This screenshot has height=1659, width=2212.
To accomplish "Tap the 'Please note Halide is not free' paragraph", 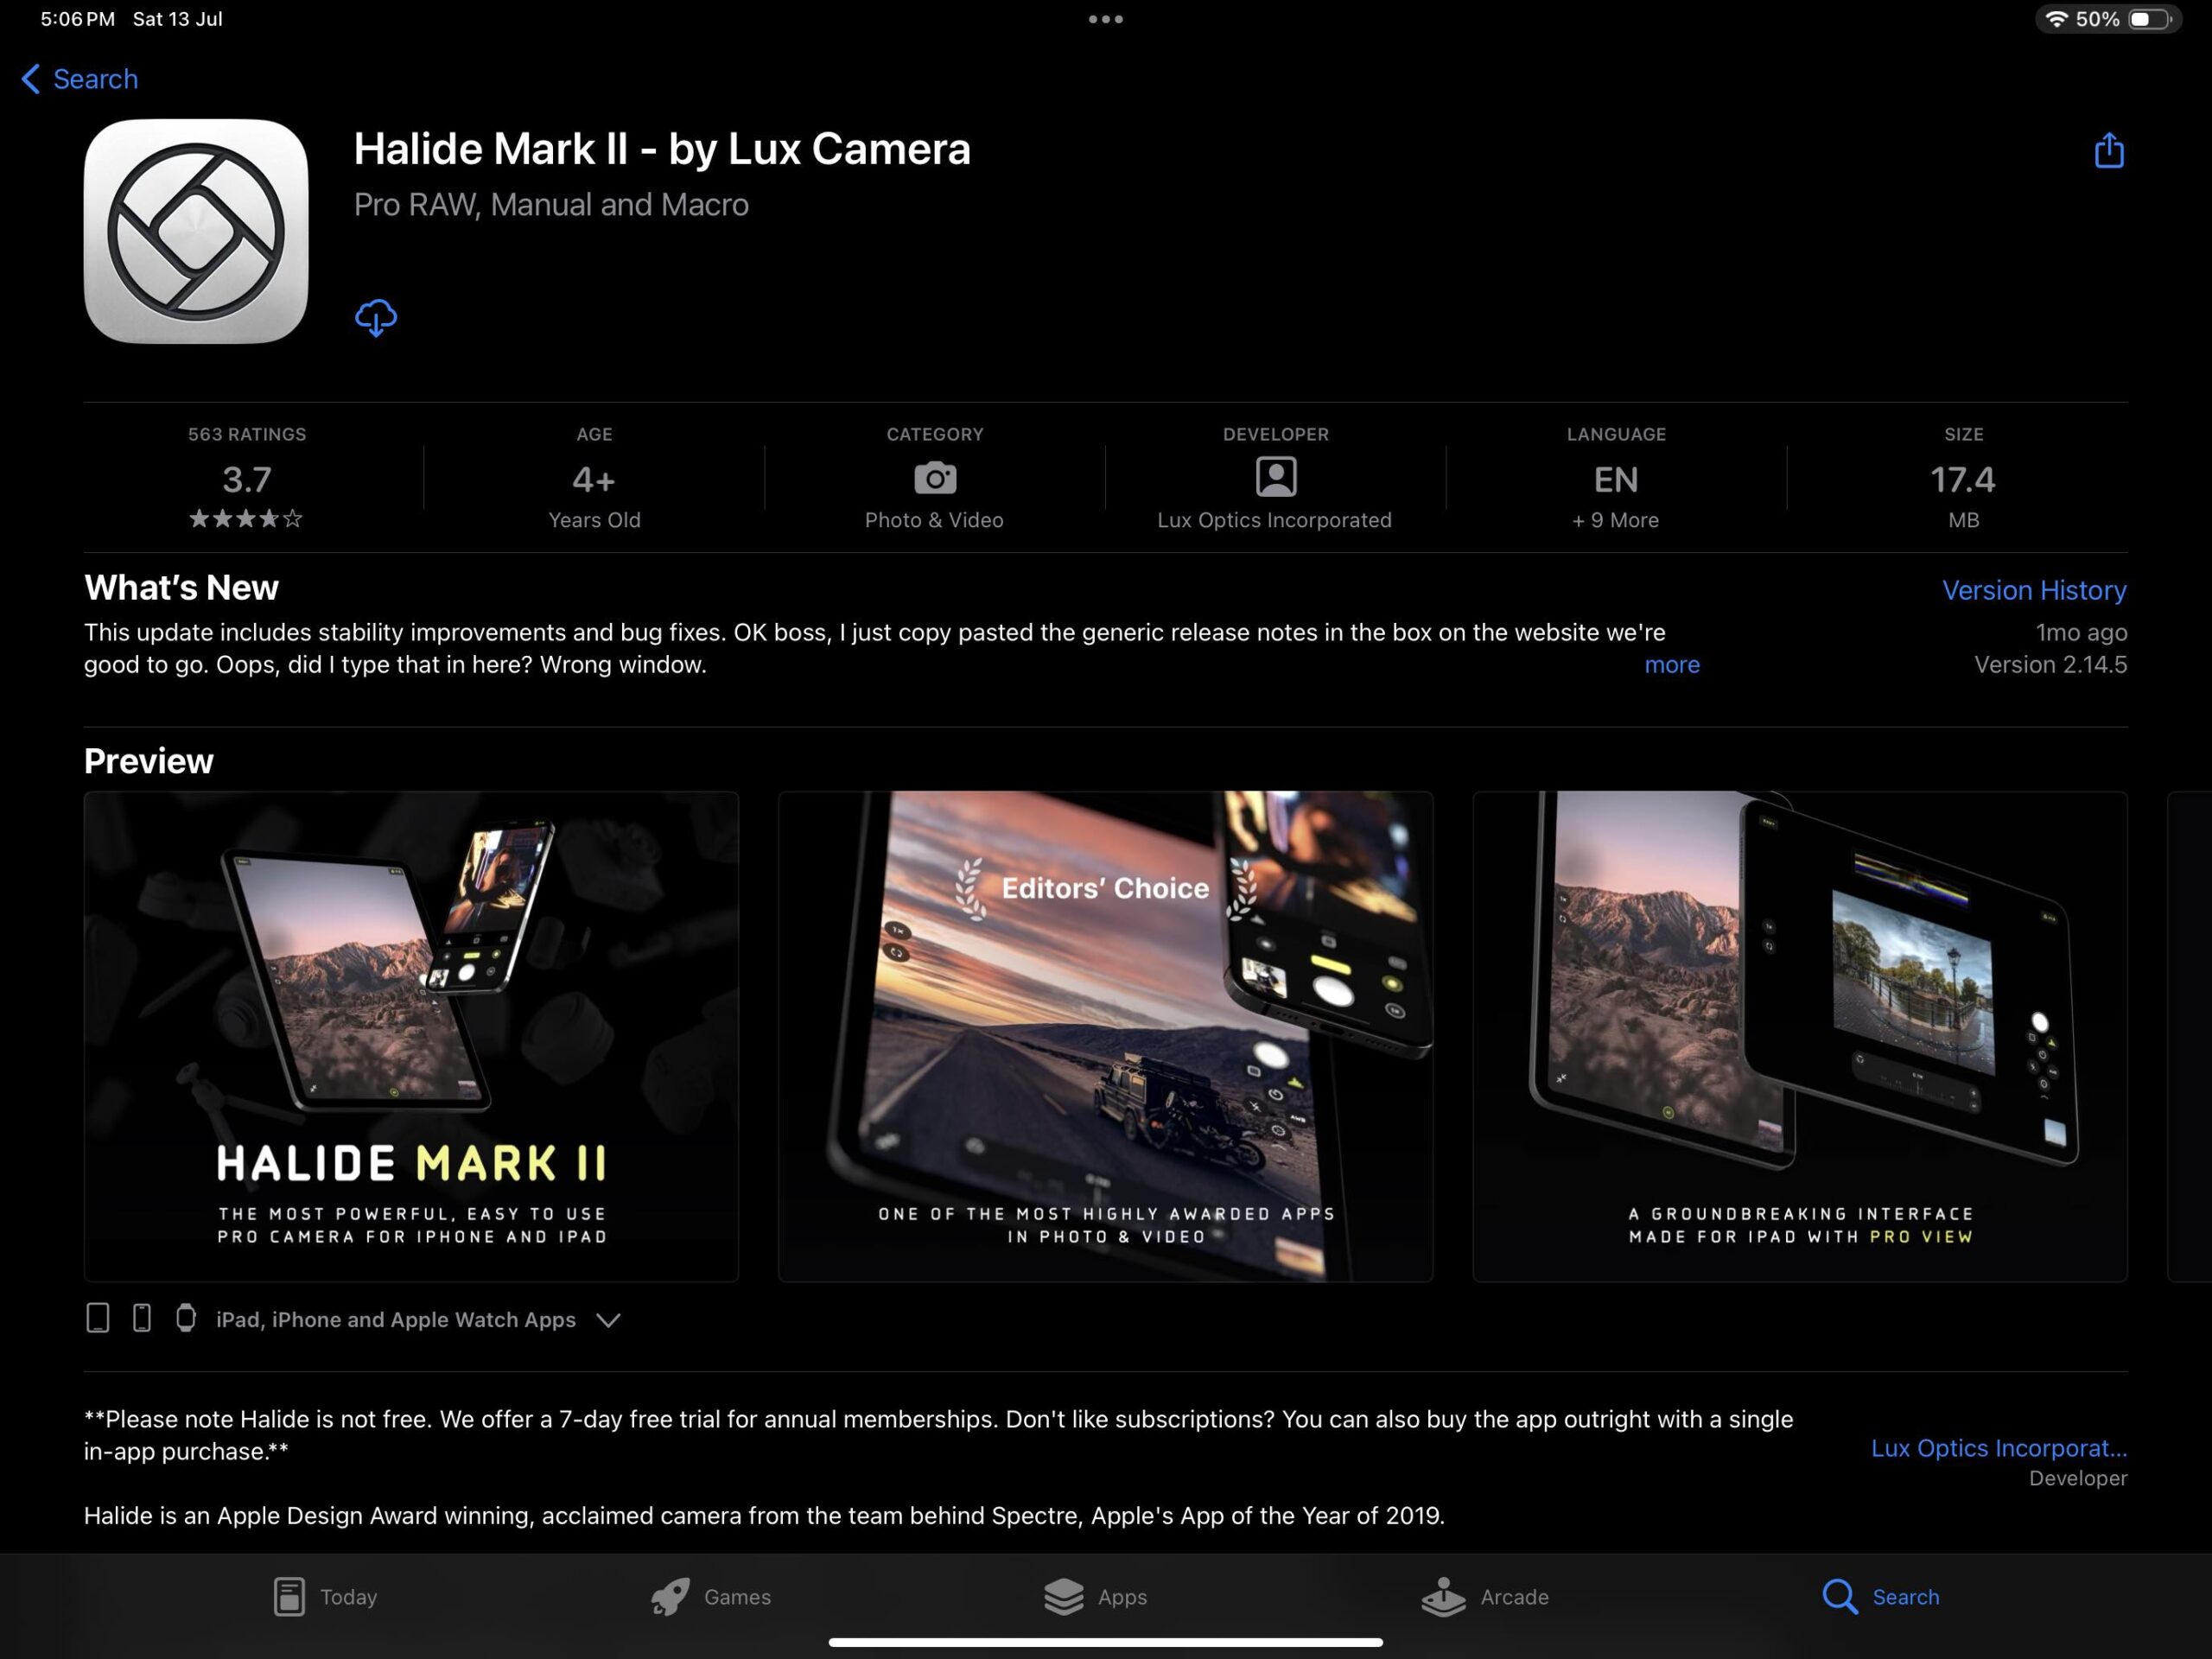I will point(938,1435).
